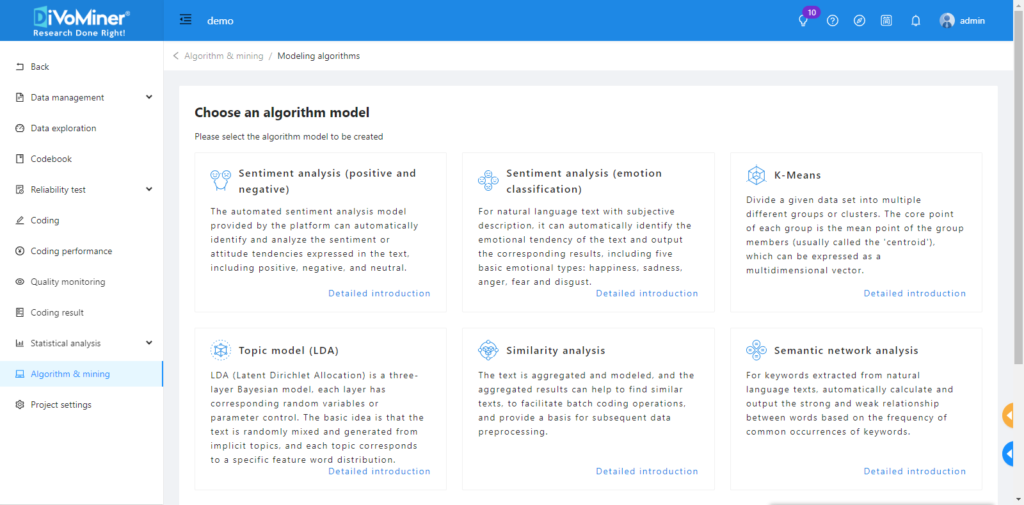
Task: Select the K-Means algorithm icon
Action: click(757, 175)
